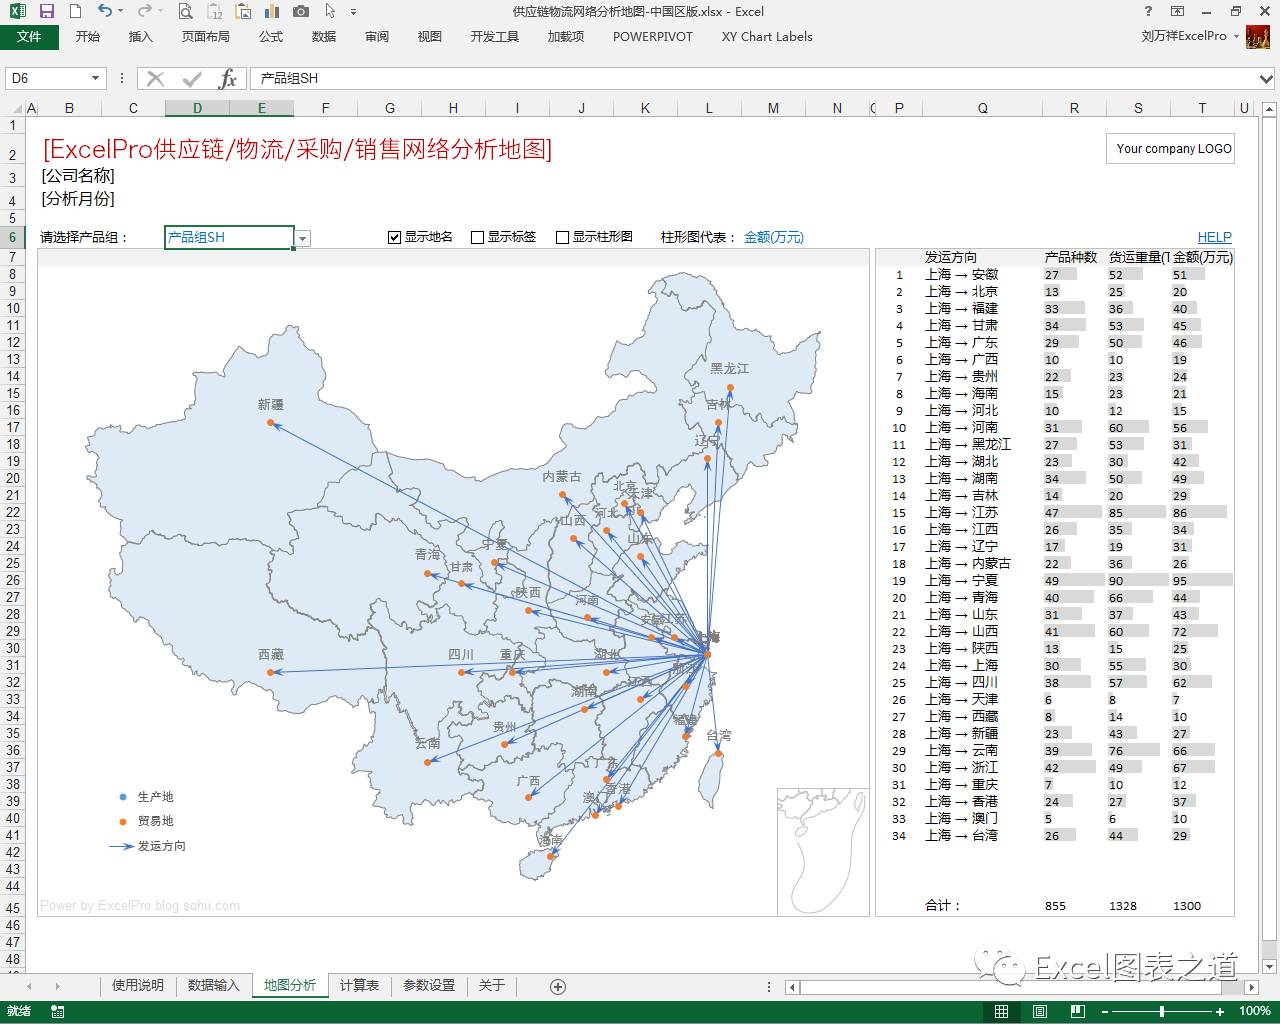The width and height of the screenshot is (1280, 1024).
Task: Enable the 显示柱形图 checkbox
Action: [562, 238]
